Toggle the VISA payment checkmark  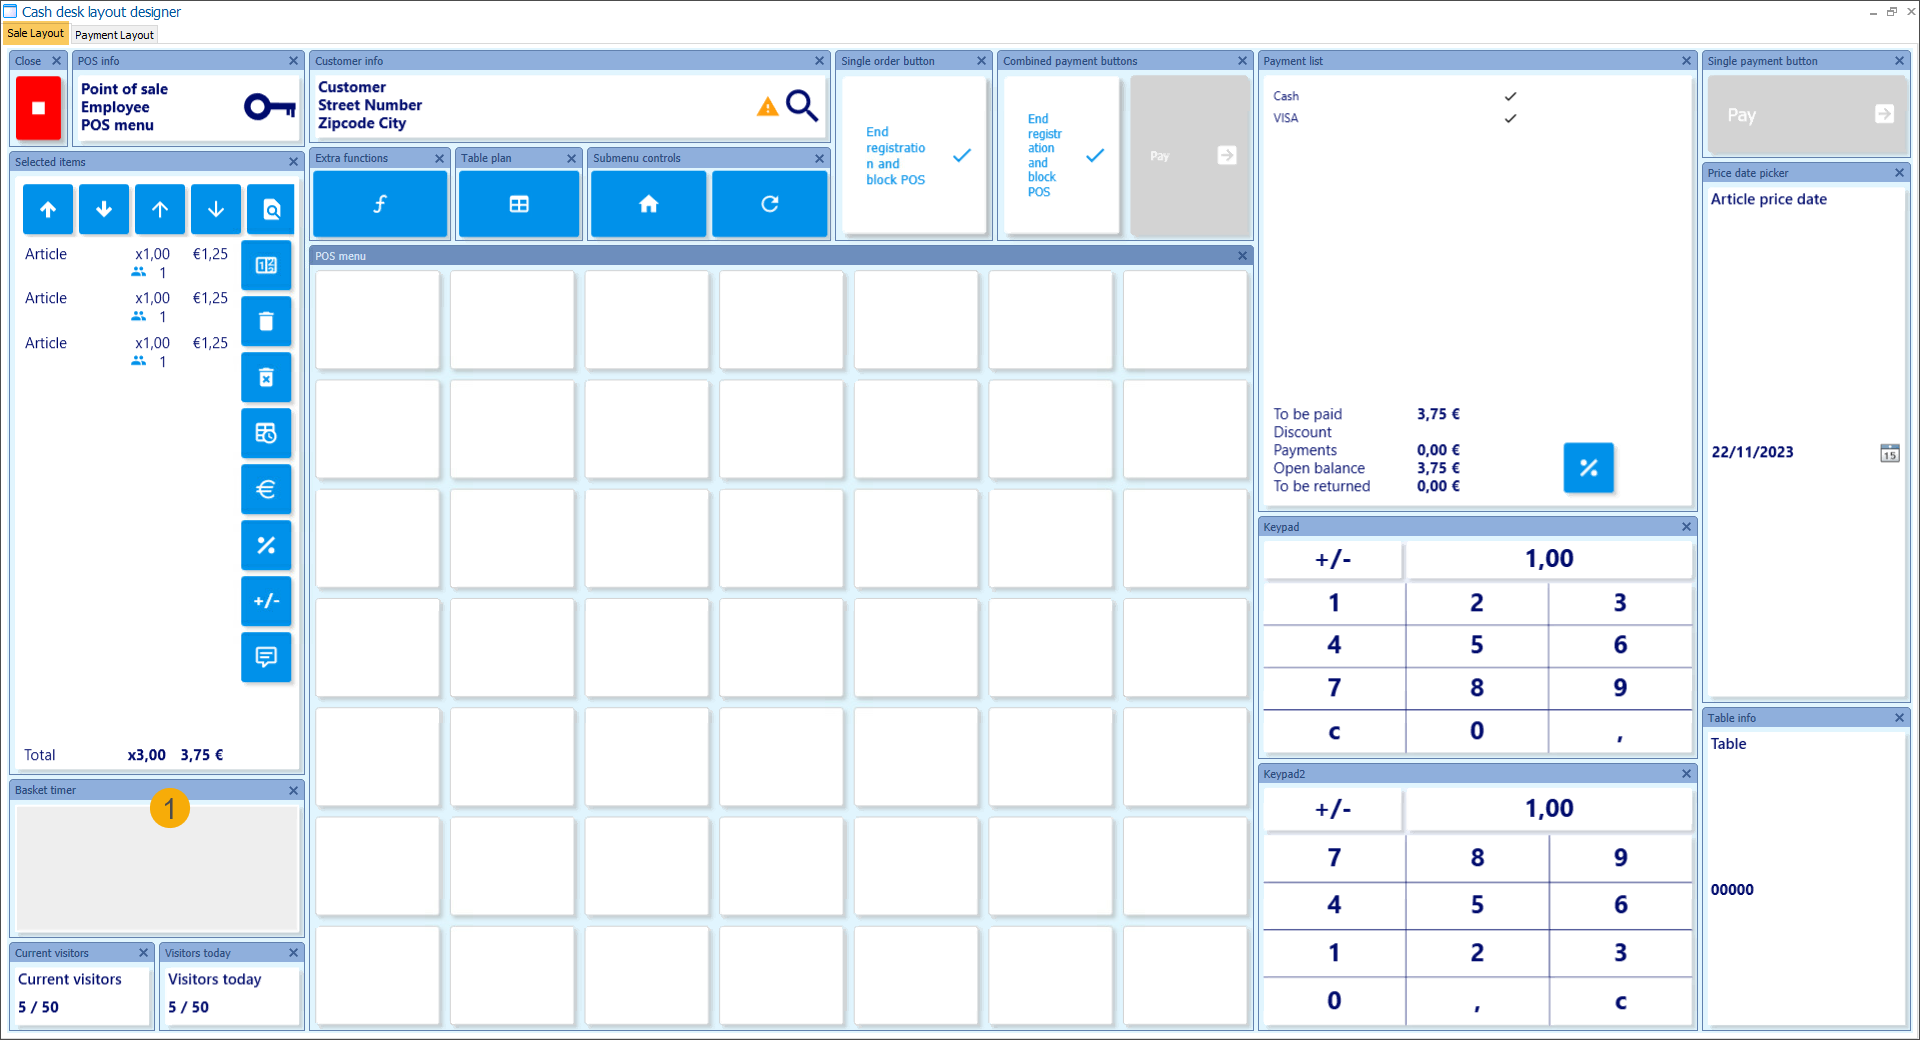[1510, 118]
